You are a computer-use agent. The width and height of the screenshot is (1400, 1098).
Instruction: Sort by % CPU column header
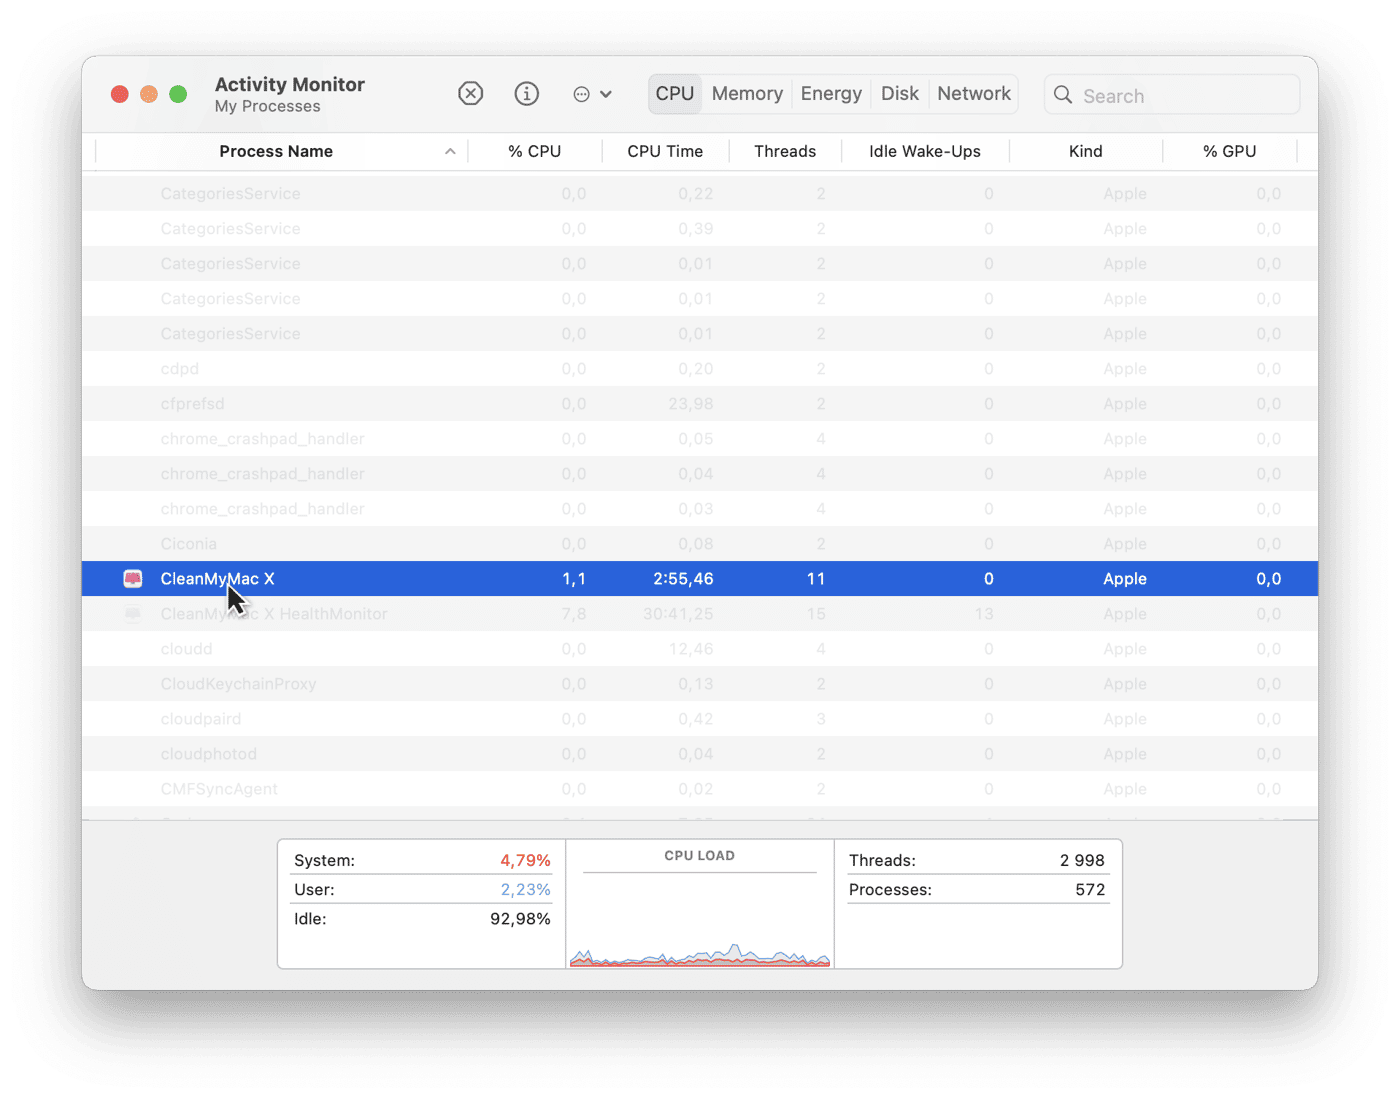click(x=535, y=151)
